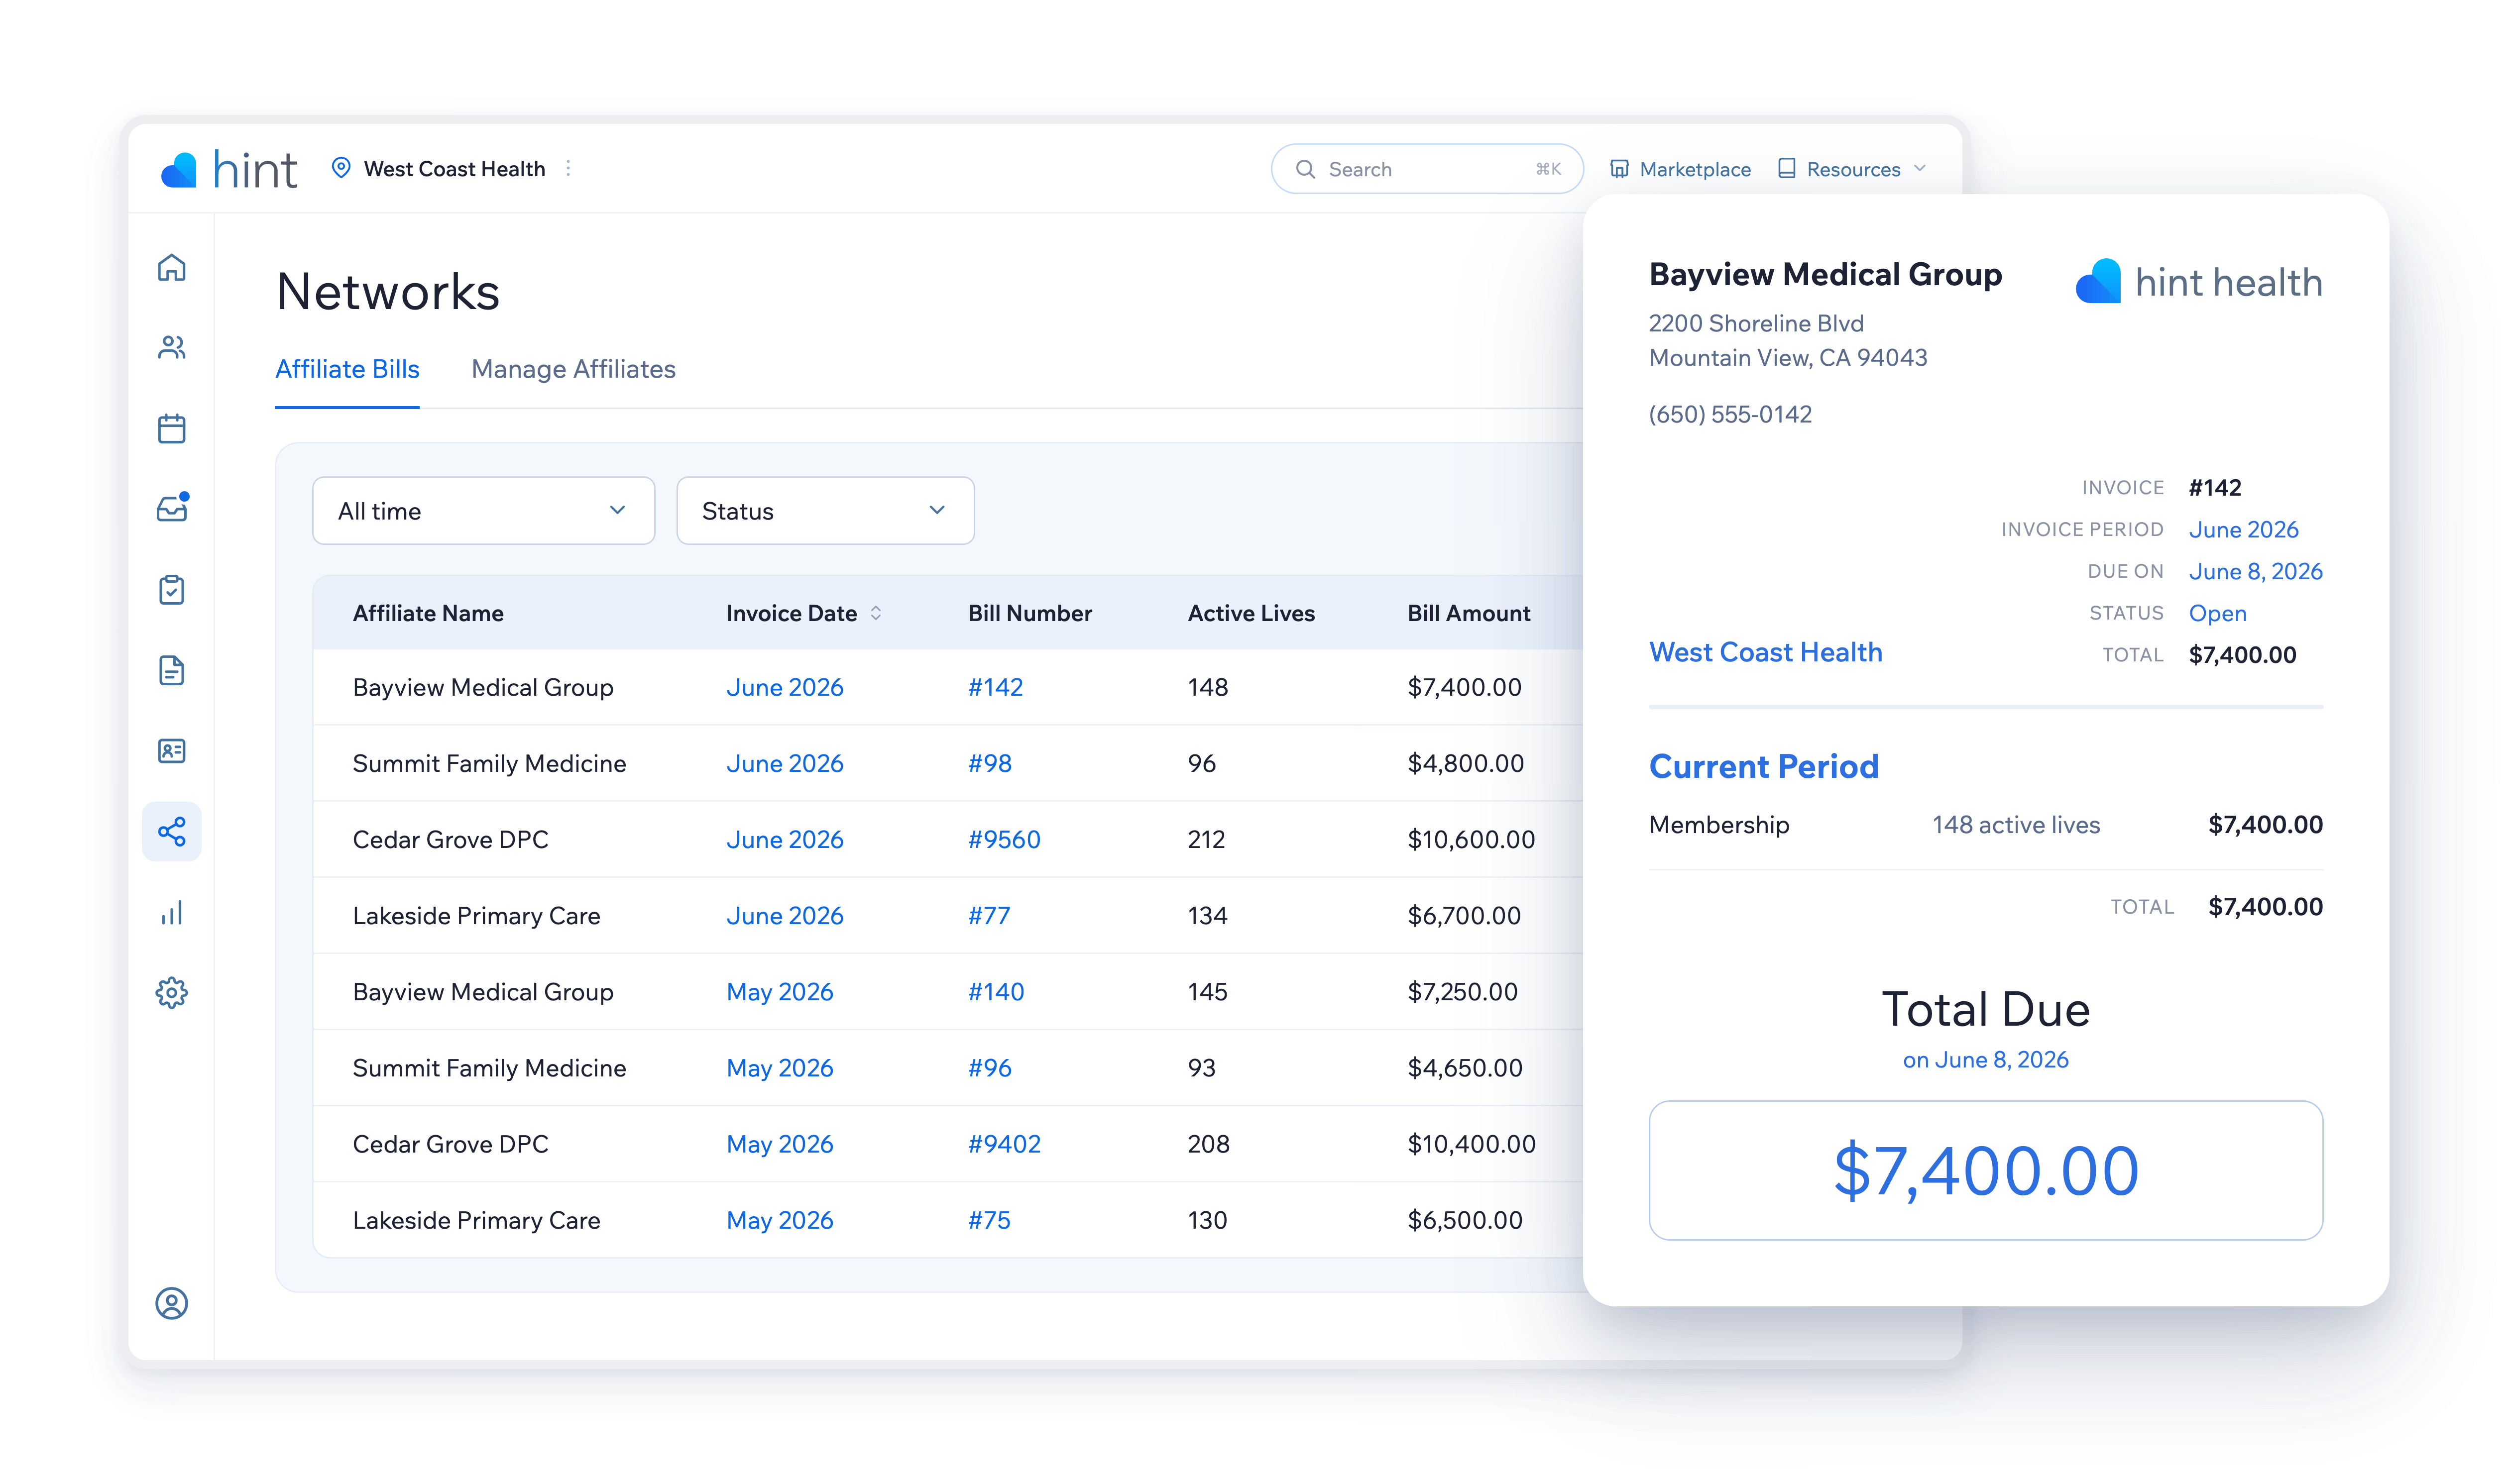Open the Inbox icon with notification dot
The image size is (2509, 1484).
(x=172, y=508)
